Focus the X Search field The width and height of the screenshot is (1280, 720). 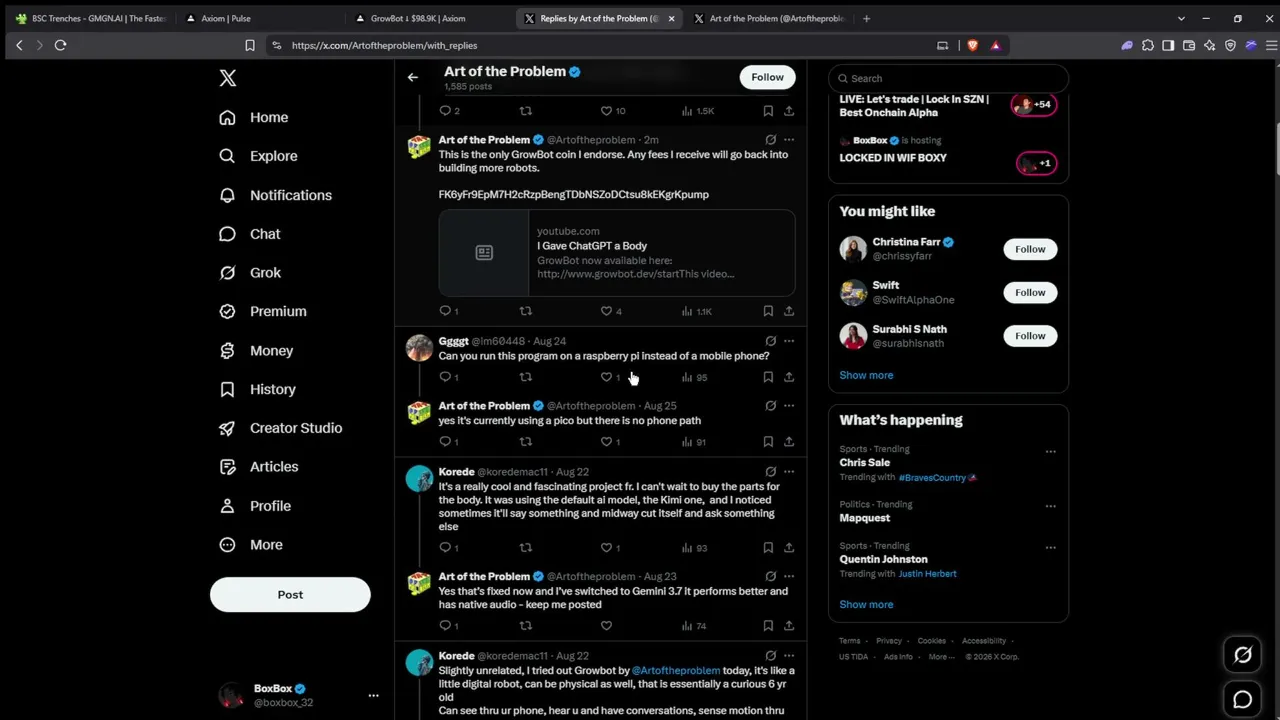pyautogui.click(x=948, y=78)
